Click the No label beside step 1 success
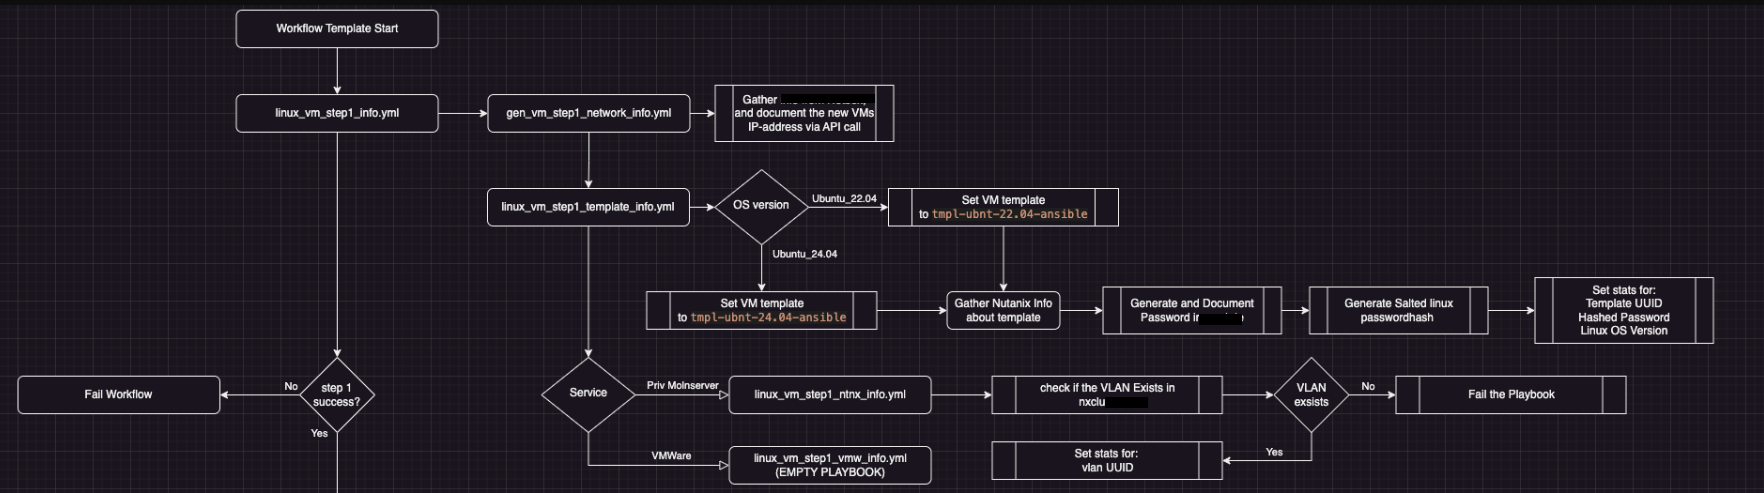 (291, 386)
